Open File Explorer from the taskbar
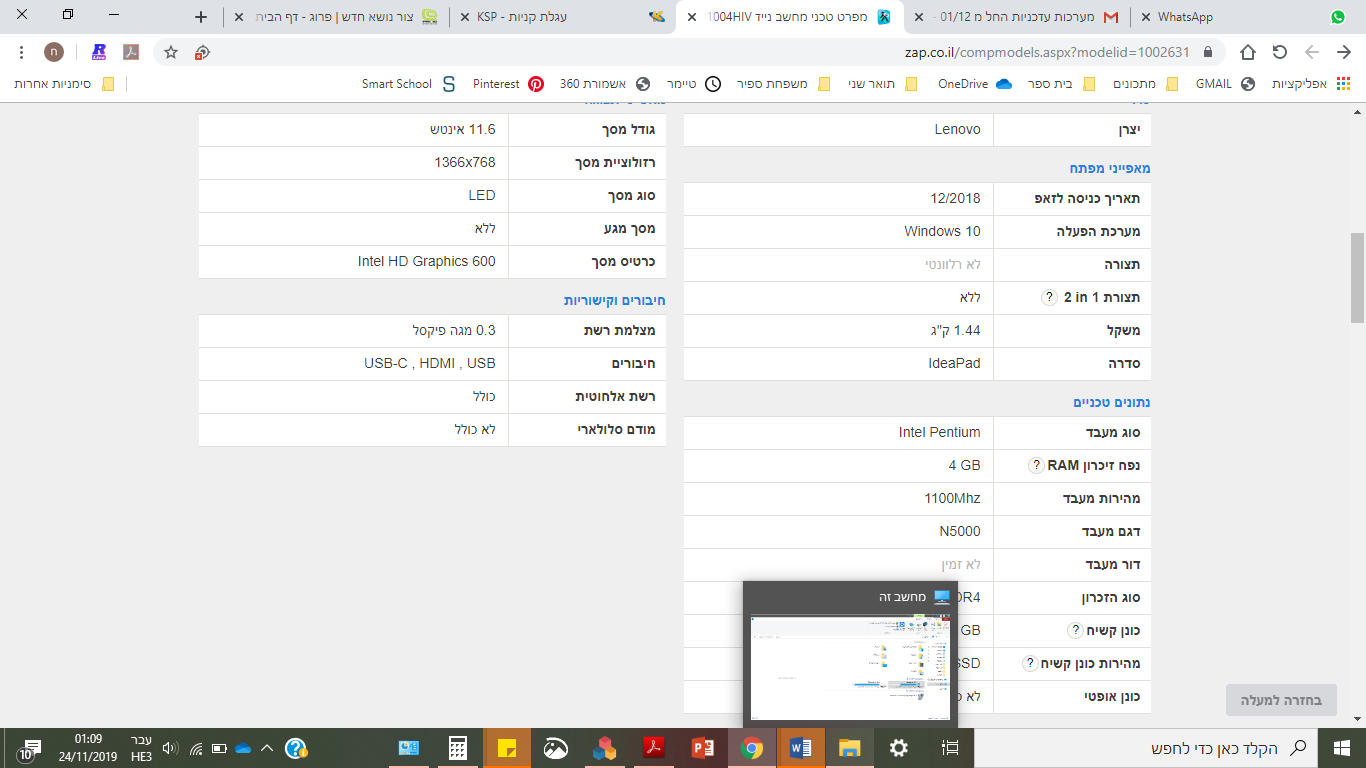This screenshot has width=1366, height=768. coord(850,748)
